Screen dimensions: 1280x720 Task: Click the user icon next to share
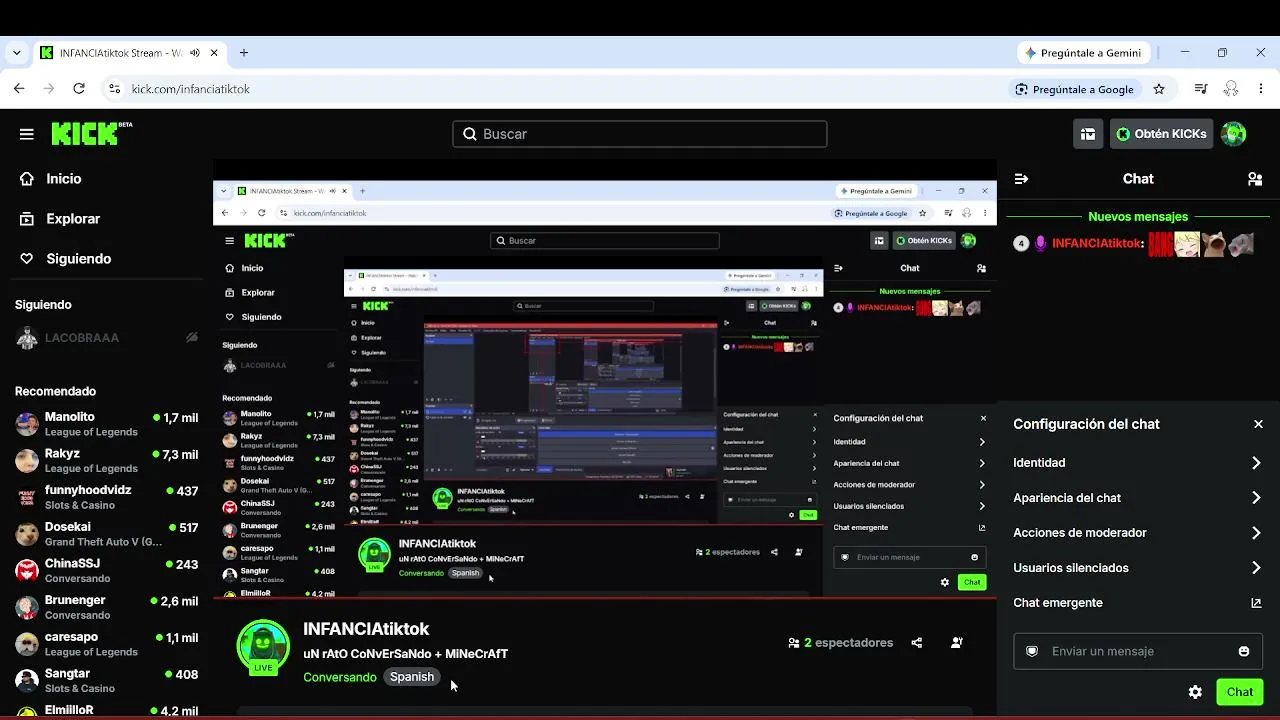957,643
